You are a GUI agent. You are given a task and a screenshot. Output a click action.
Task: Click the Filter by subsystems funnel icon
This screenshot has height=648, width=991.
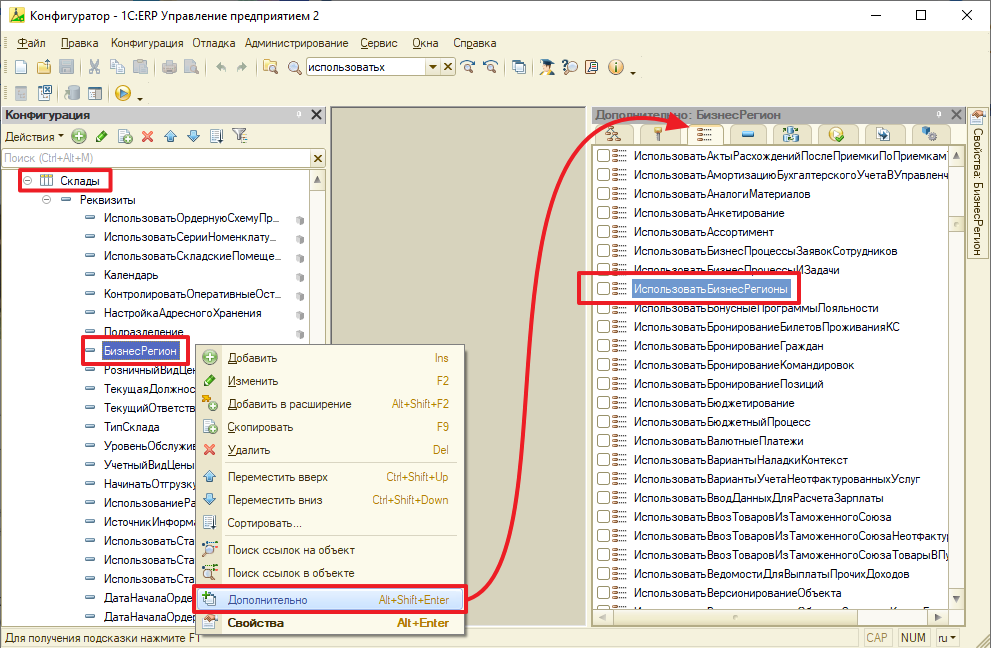tap(240, 135)
